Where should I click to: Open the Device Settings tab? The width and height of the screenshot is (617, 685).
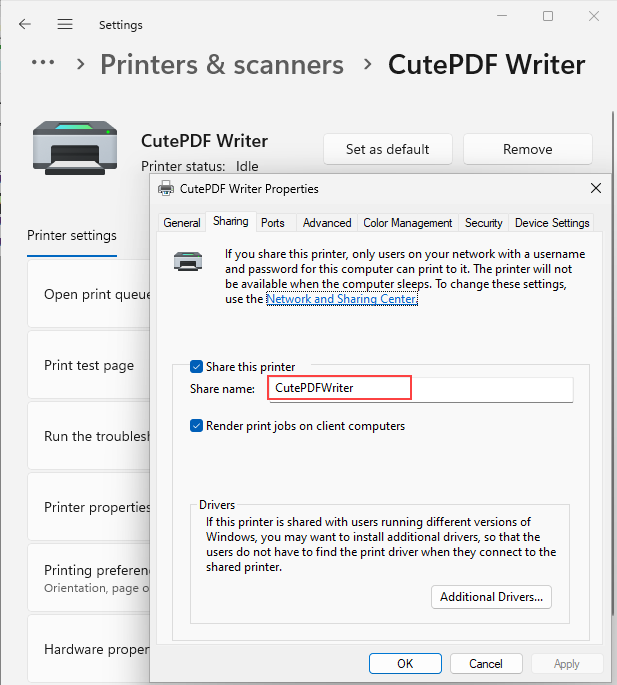tap(552, 223)
